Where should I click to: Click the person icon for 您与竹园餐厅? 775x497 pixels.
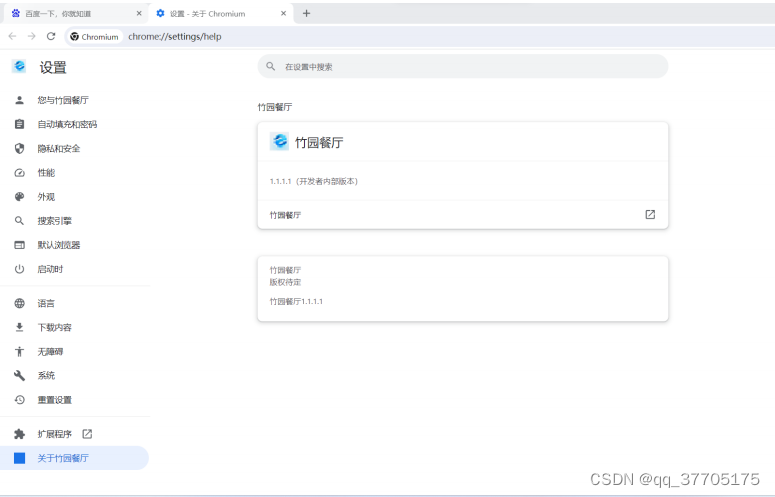[19, 100]
